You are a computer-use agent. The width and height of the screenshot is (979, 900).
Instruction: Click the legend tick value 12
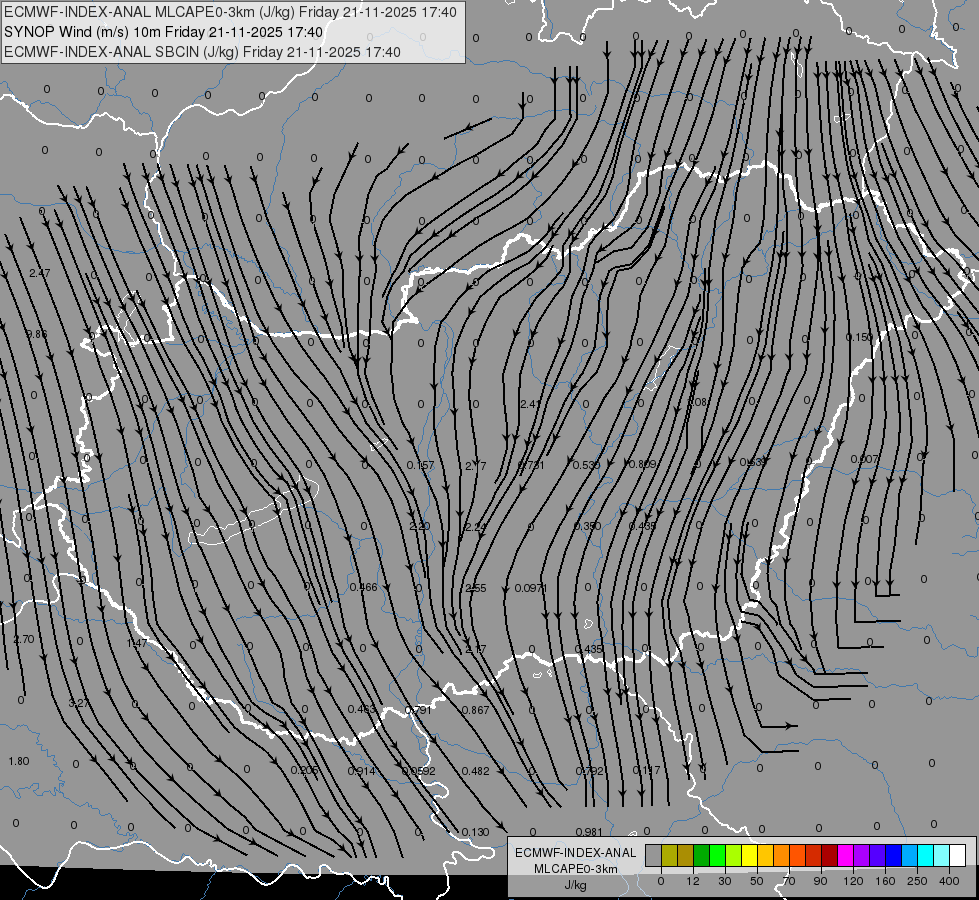click(x=692, y=881)
